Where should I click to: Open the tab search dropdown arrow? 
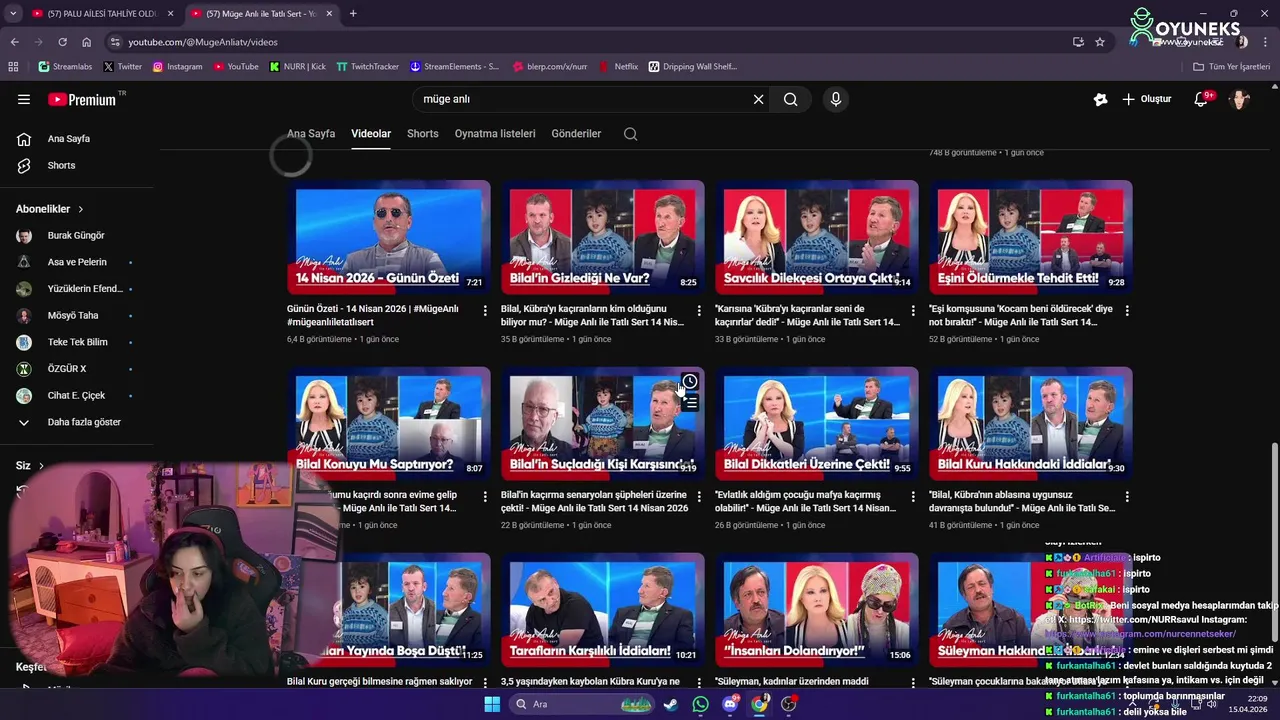tap(12, 14)
